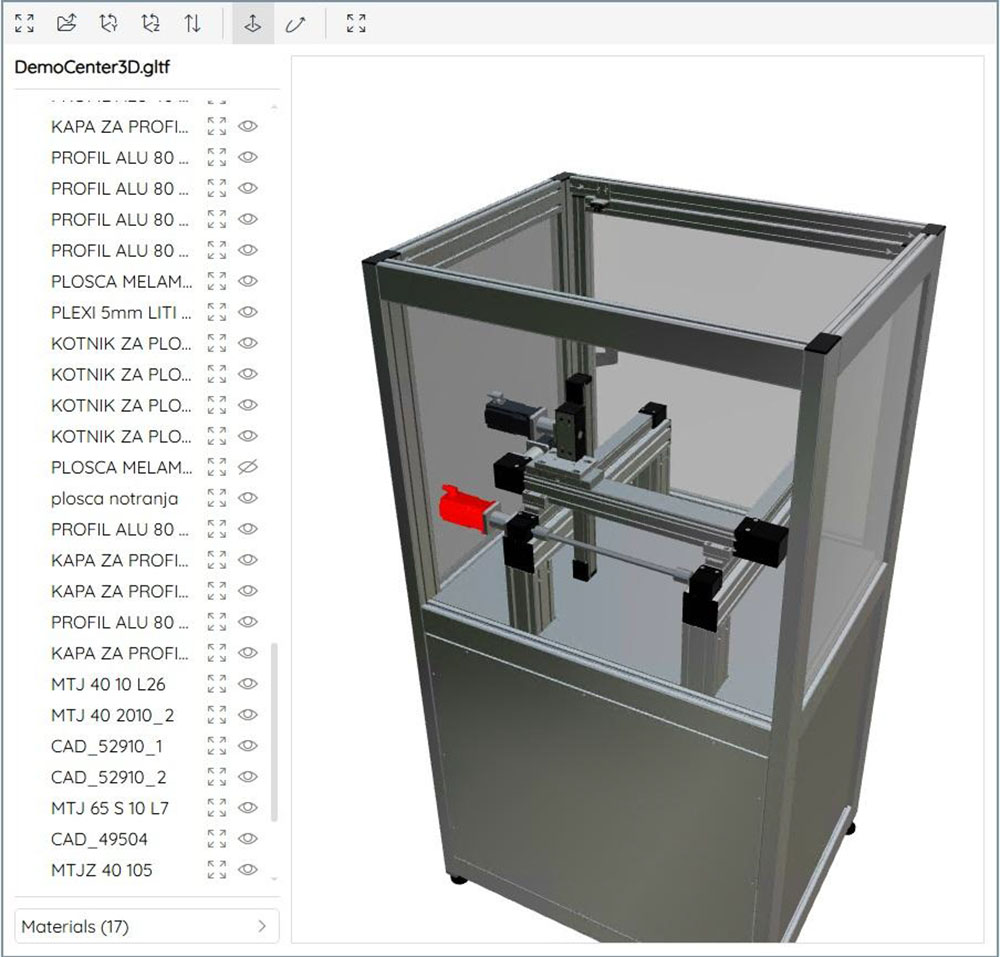Set Z axis as up vector
1000x957 pixels.
click(151, 23)
